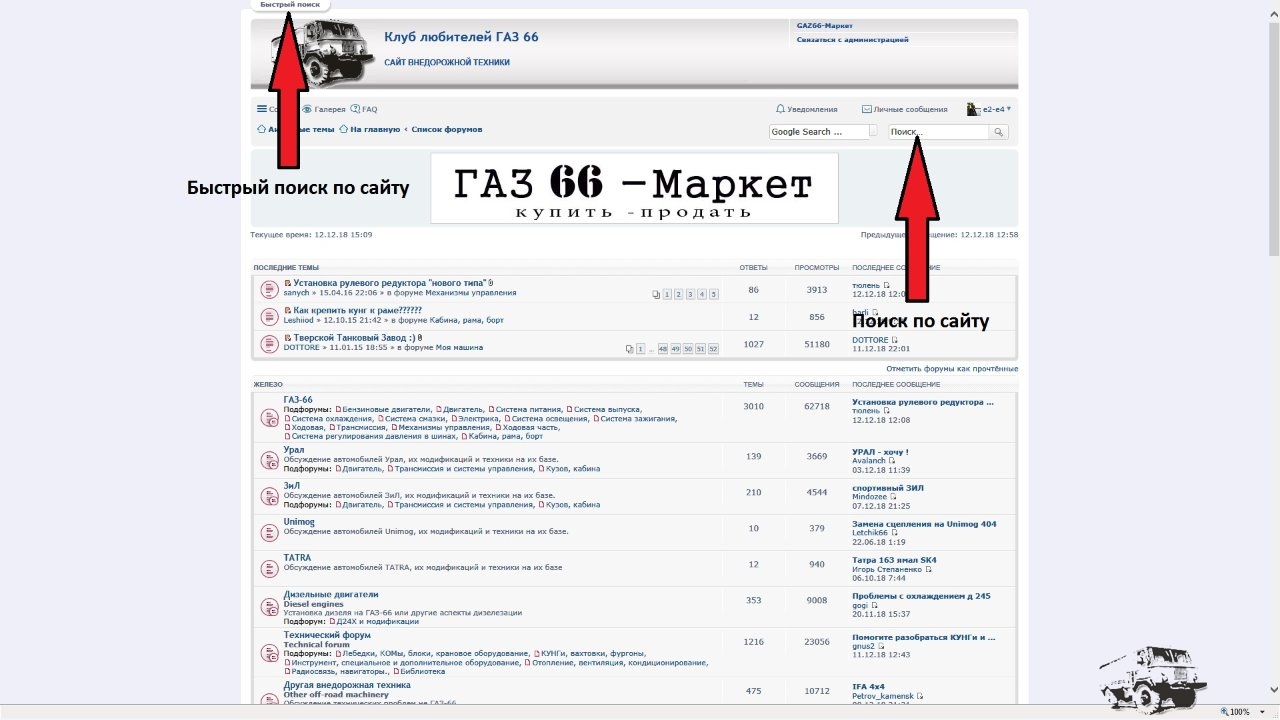The image size is (1280, 720).
Task: Open Клуб любителей ГАЗ 66 title
Action: pyautogui.click(x=461, y=37)
